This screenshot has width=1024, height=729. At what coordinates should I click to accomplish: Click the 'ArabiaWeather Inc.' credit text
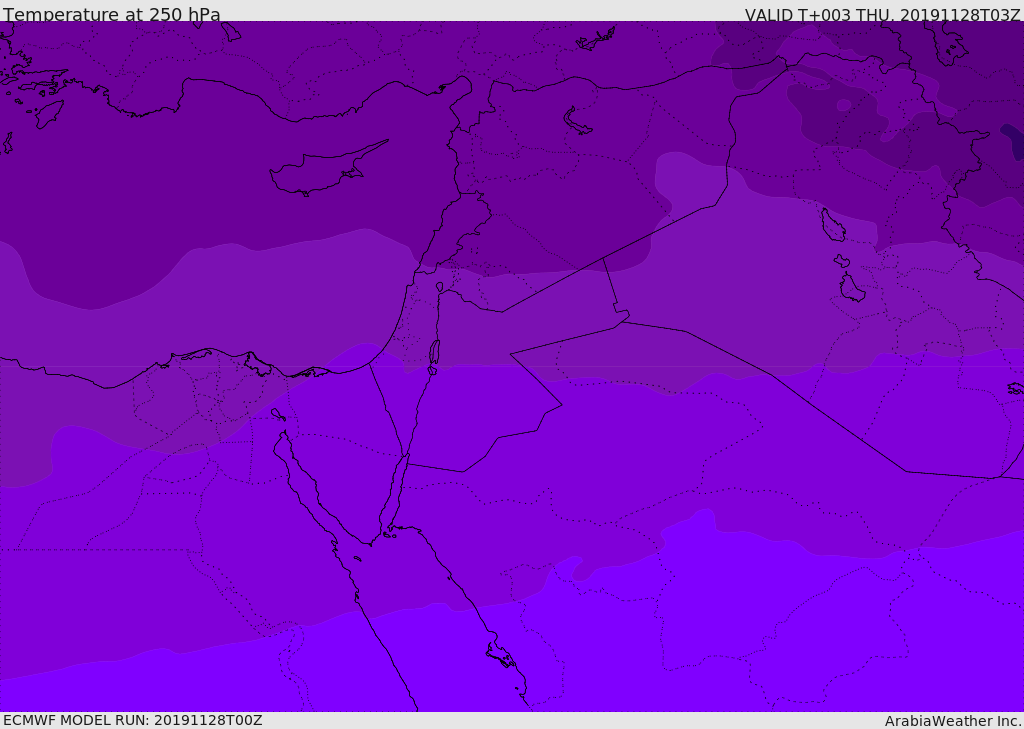(x=953, y=721)
